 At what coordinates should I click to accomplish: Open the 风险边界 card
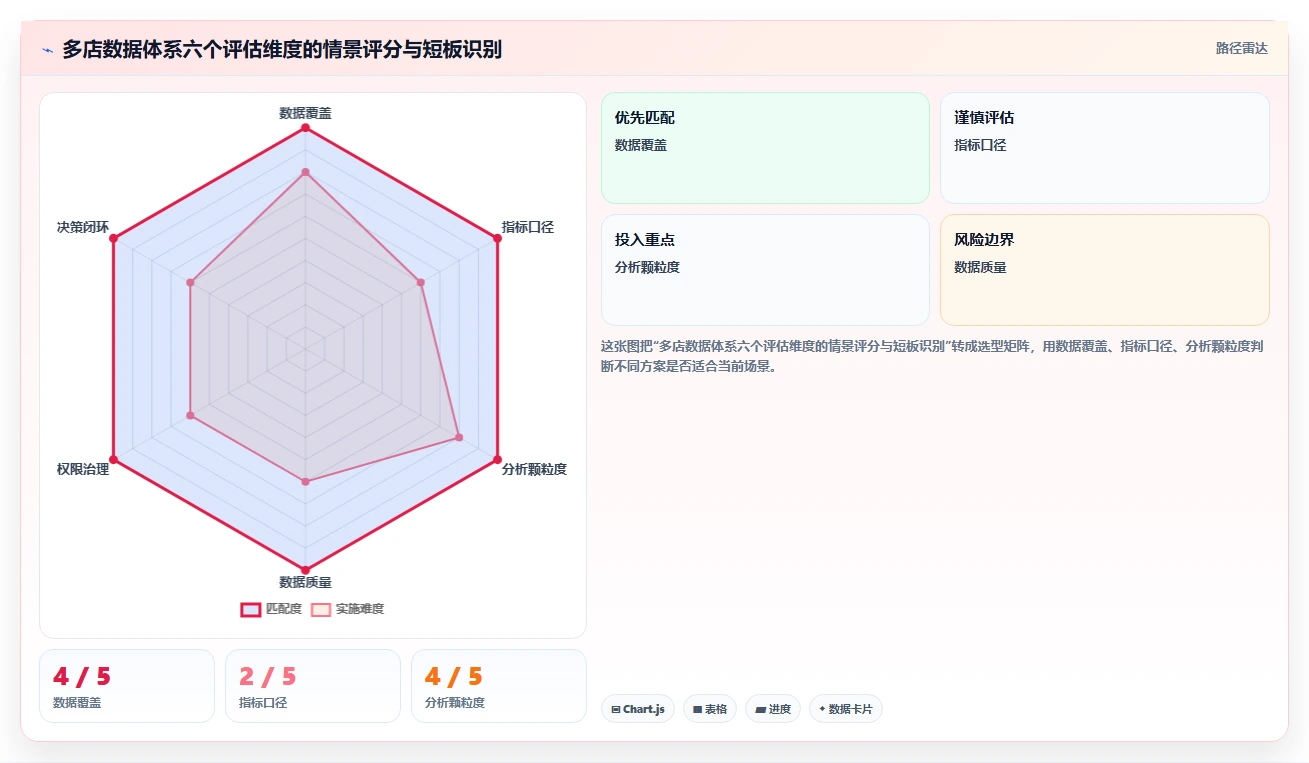1105,270
